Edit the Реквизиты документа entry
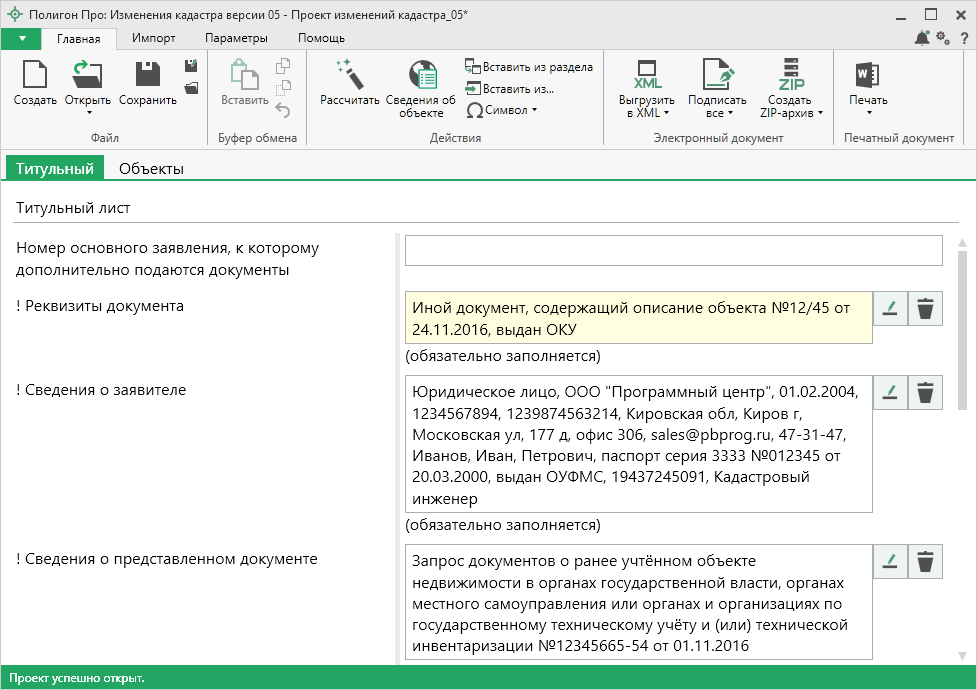The height and width of the screenshot is (690, 977). tap(888, 309)
